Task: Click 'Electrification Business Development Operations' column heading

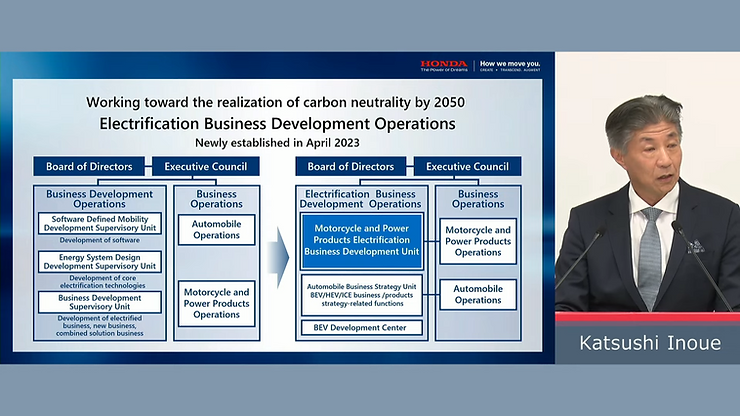Action: click(361, 199)
